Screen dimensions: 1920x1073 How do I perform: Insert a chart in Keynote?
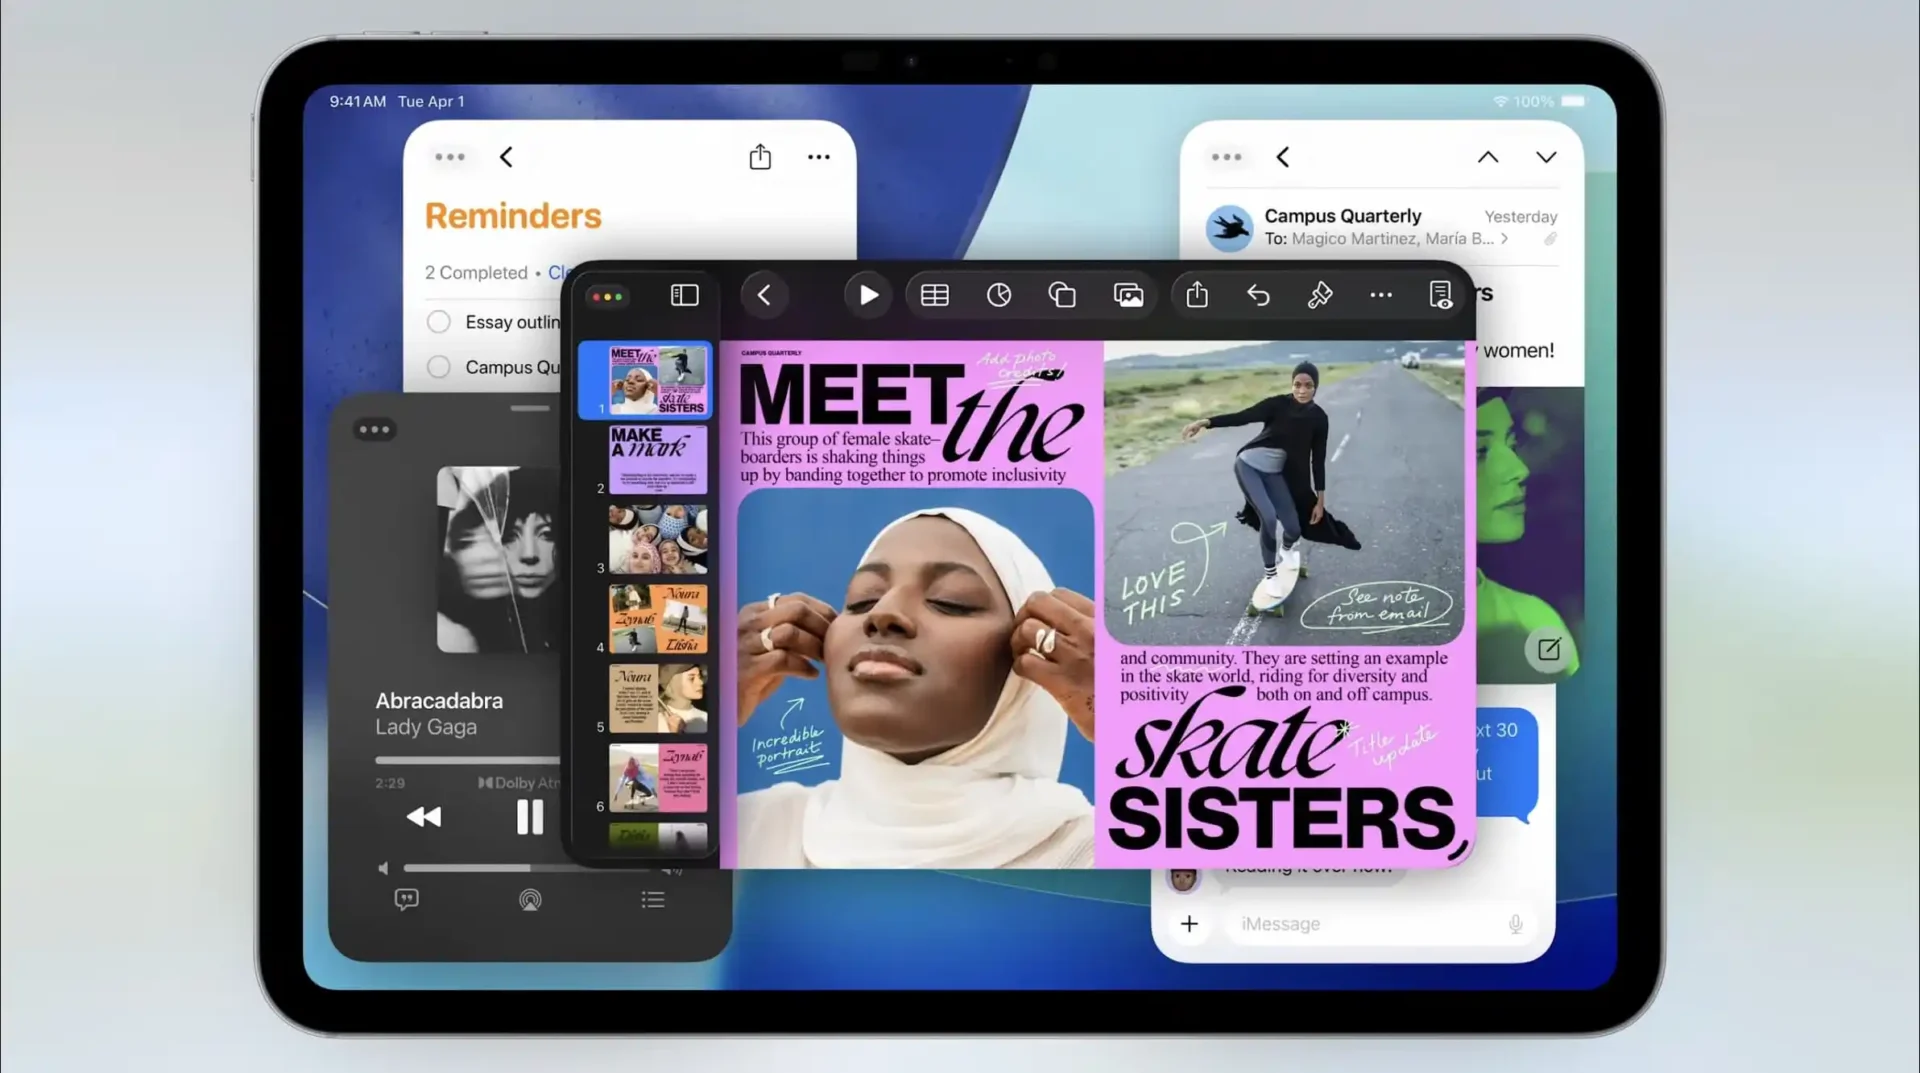tap(999, 295)
